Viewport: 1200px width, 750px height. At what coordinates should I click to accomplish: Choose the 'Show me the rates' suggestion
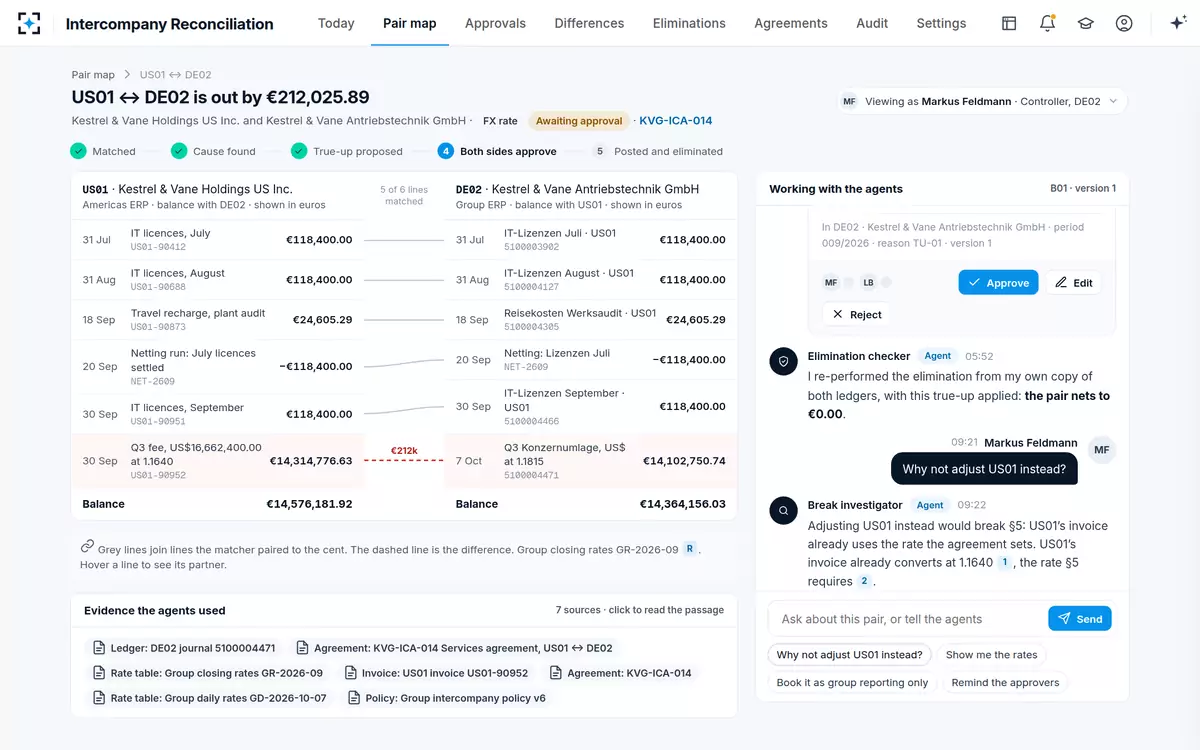(992, 655)
